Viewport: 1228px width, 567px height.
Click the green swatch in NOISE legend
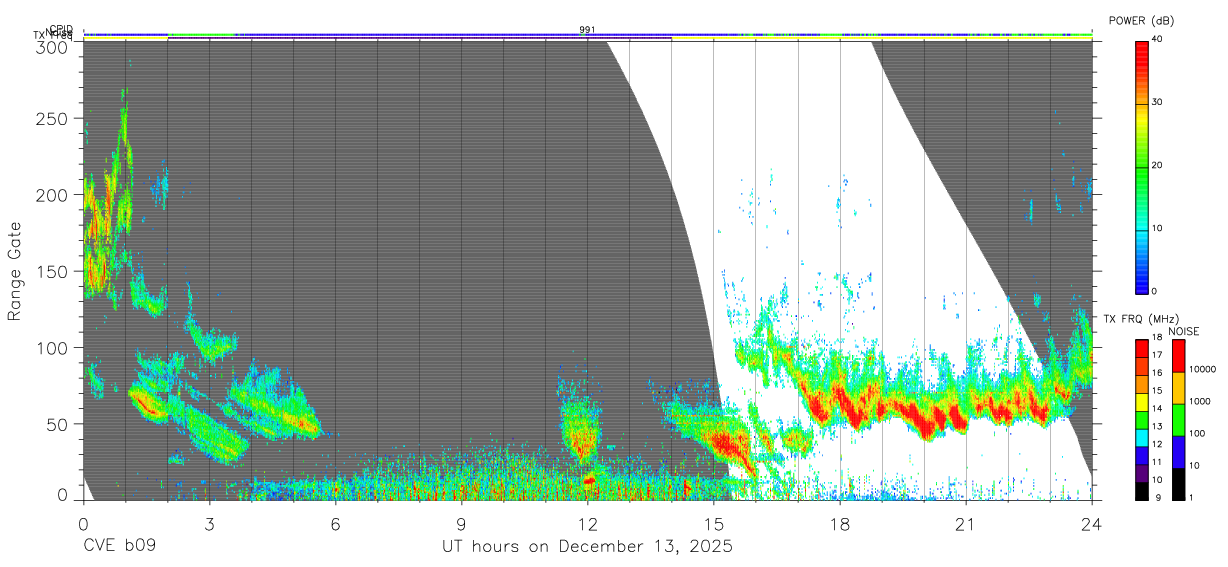point(1179,419)
